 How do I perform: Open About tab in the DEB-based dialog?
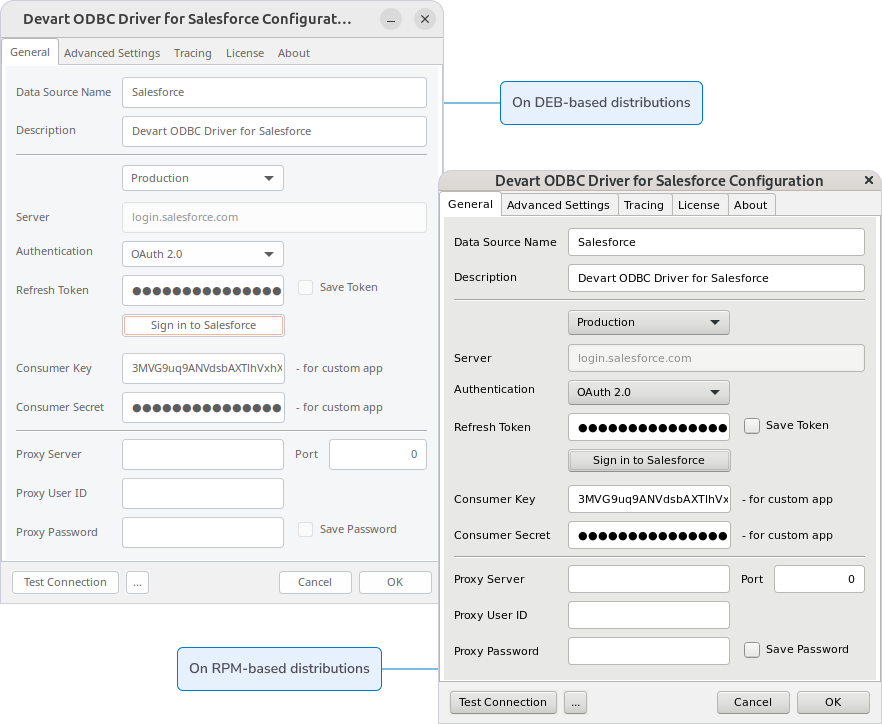[x=294, y=53]
